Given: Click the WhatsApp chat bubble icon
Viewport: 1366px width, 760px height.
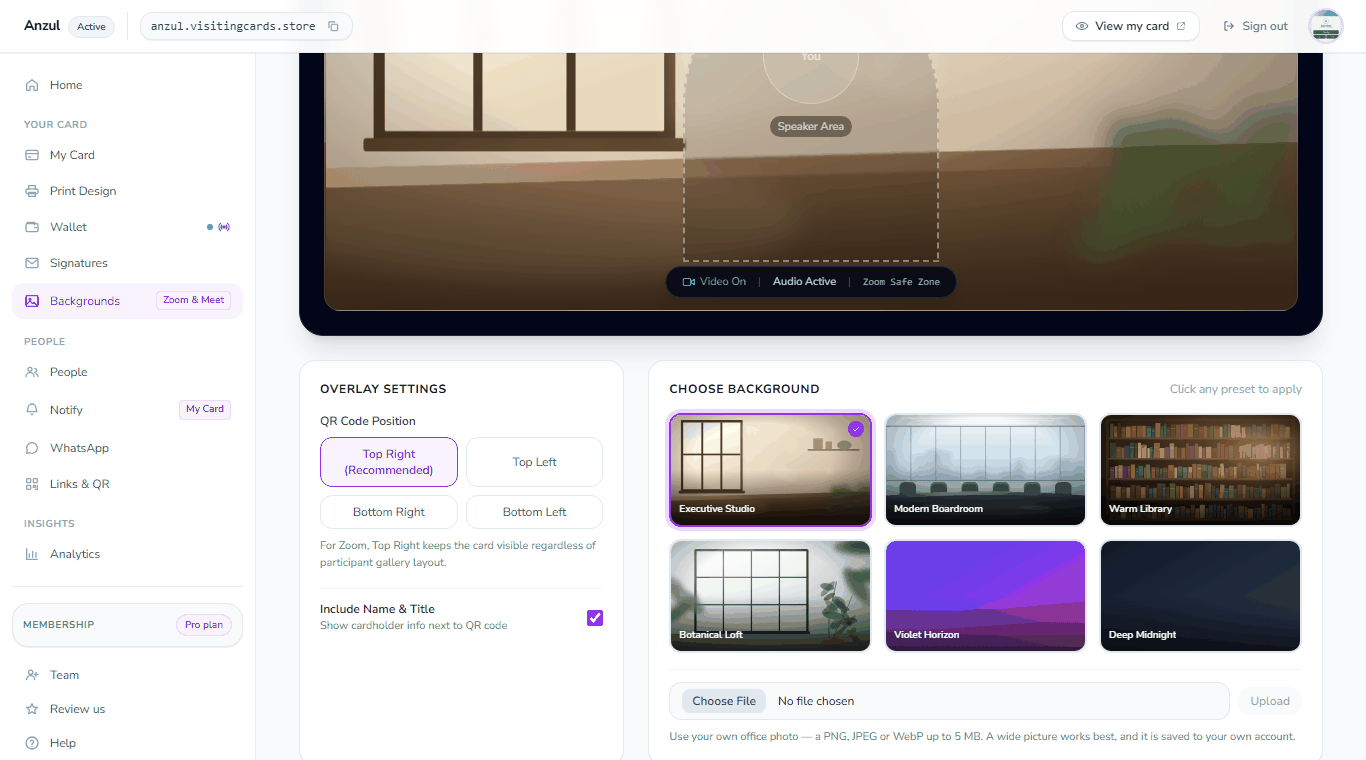Looking at the screenshot, I should coord(32,448).
